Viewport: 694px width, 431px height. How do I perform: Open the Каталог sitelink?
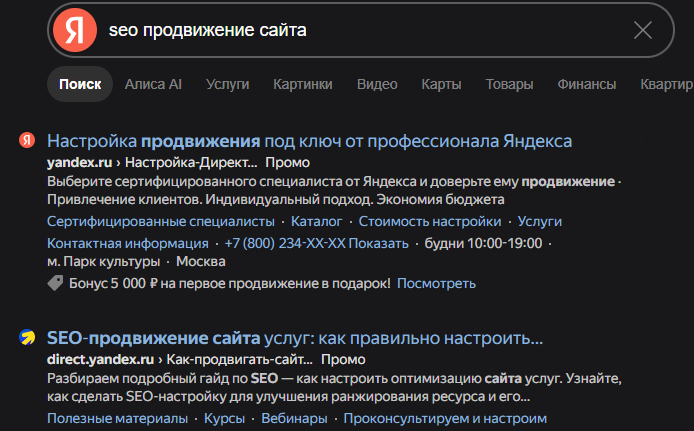click(x=316, y=221)
